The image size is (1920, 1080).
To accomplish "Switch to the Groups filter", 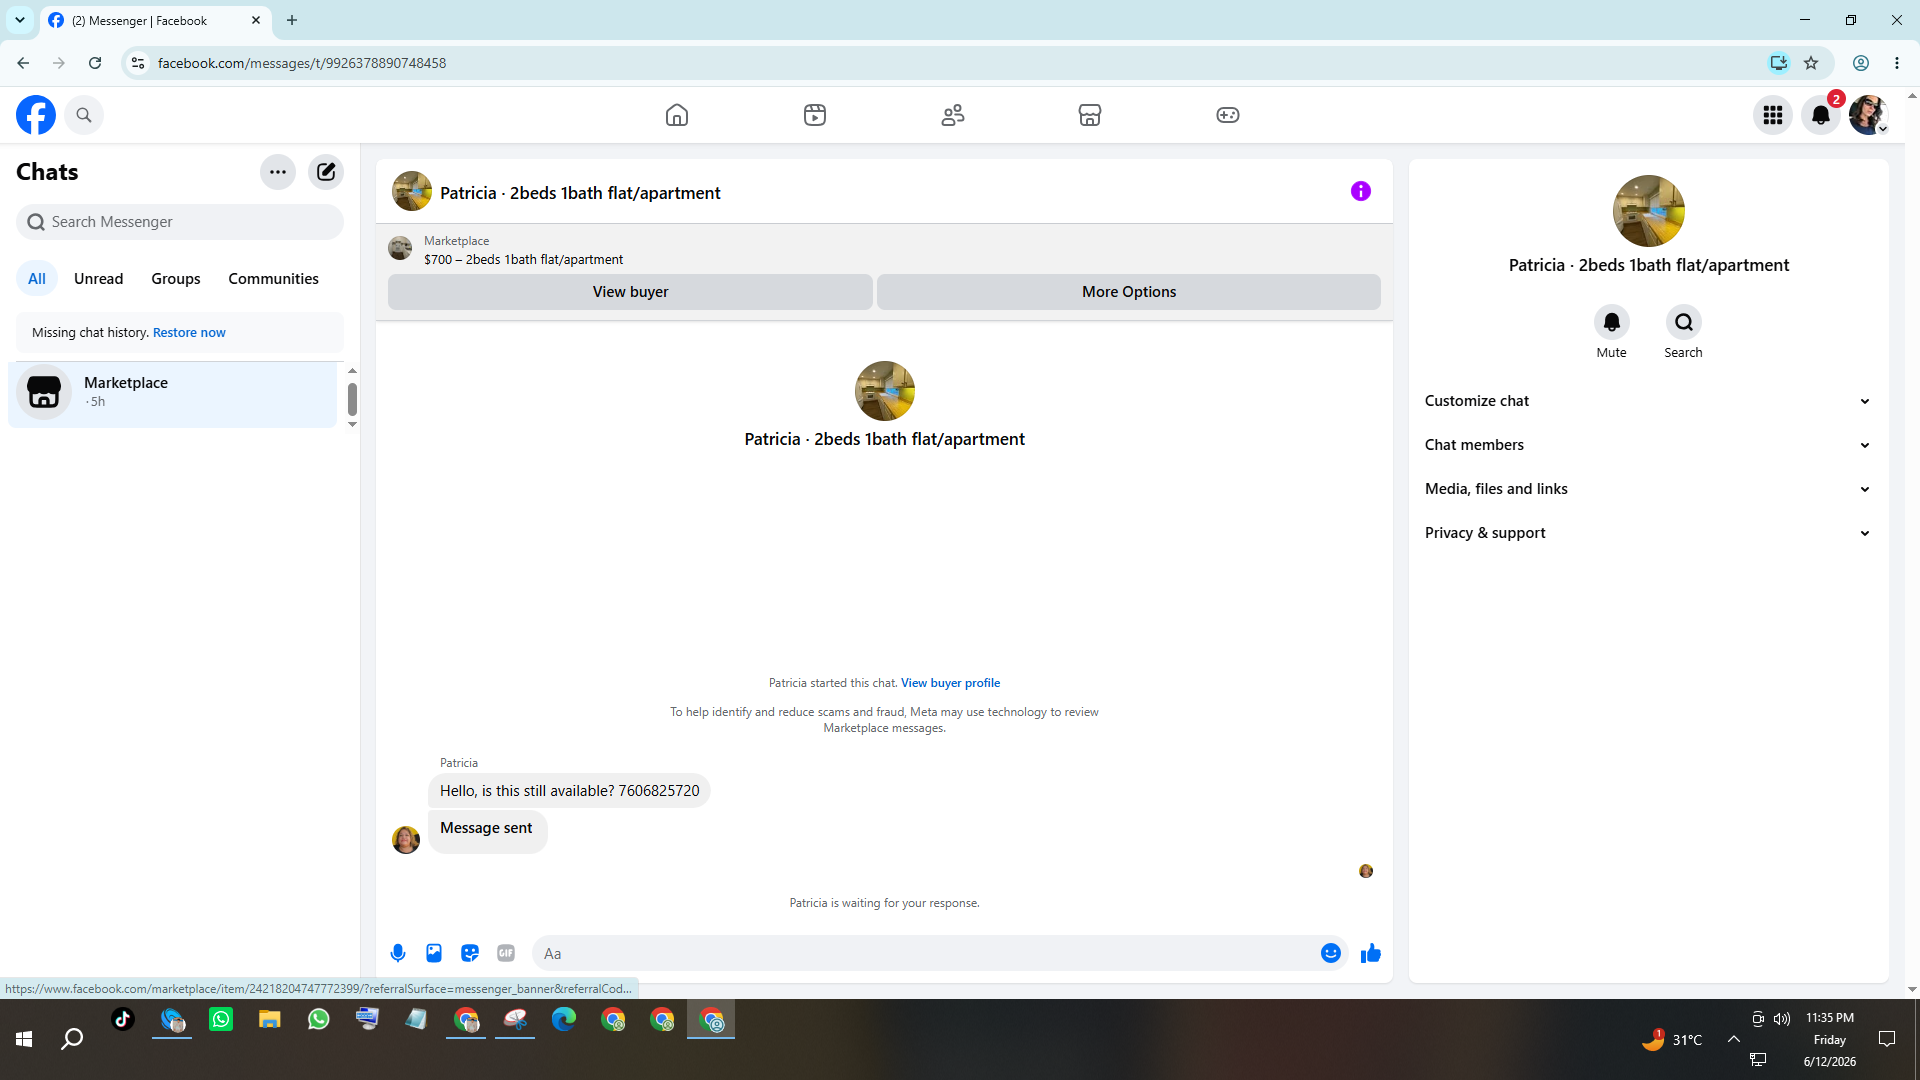I will 176,279.
